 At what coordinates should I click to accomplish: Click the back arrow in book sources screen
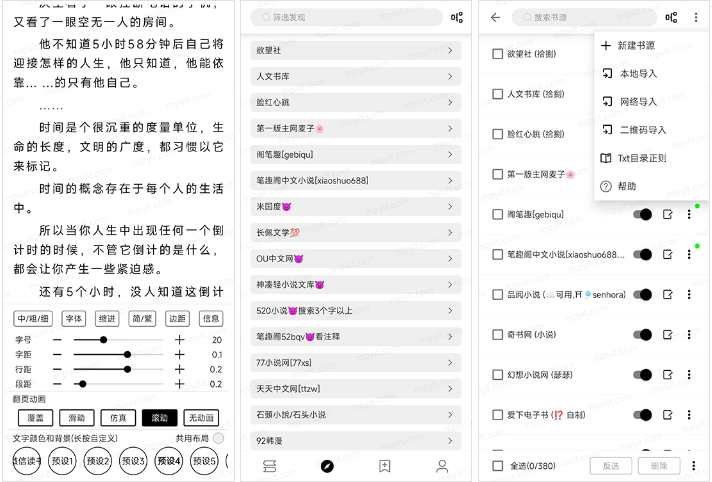[496, 17]
